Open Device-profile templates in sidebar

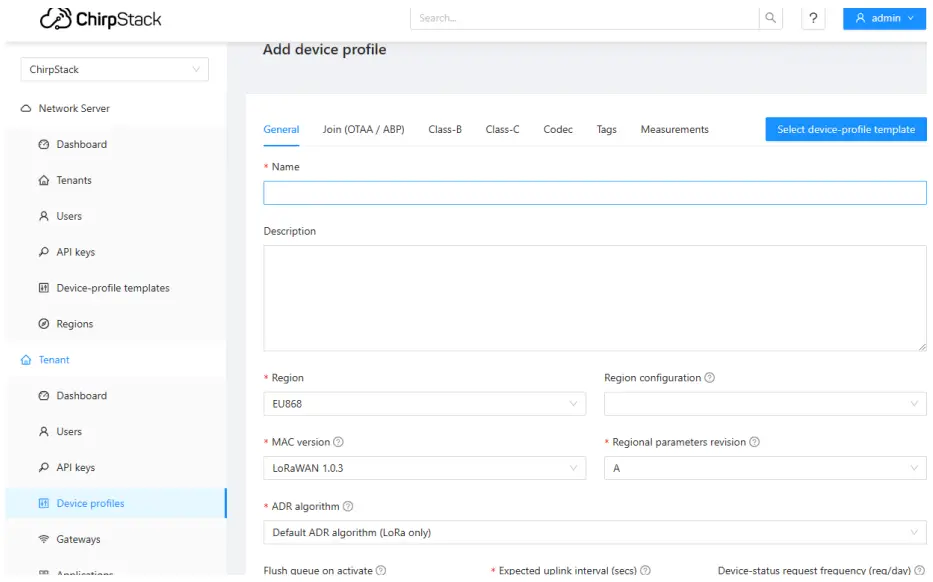click(x=112, y=288)
